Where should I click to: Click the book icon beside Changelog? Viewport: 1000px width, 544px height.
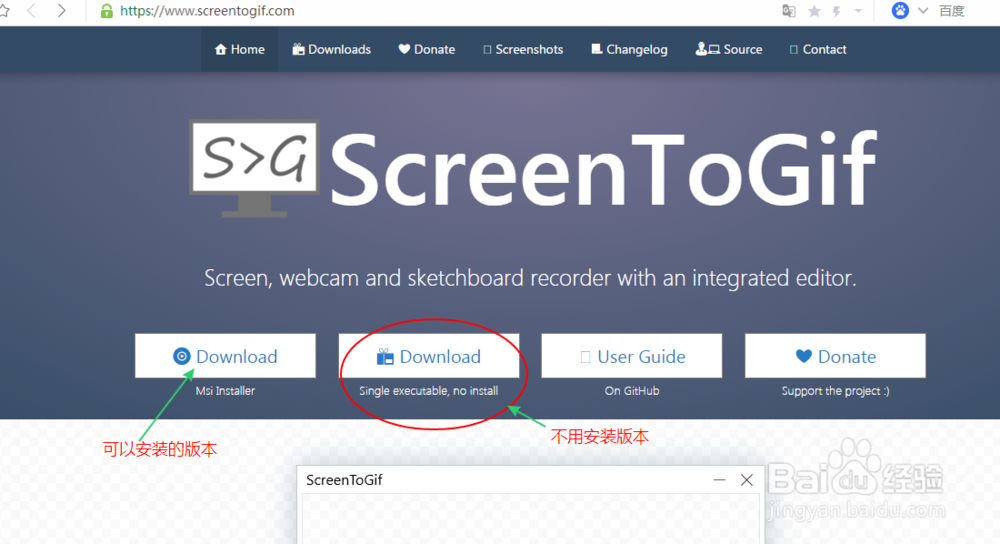596,49
